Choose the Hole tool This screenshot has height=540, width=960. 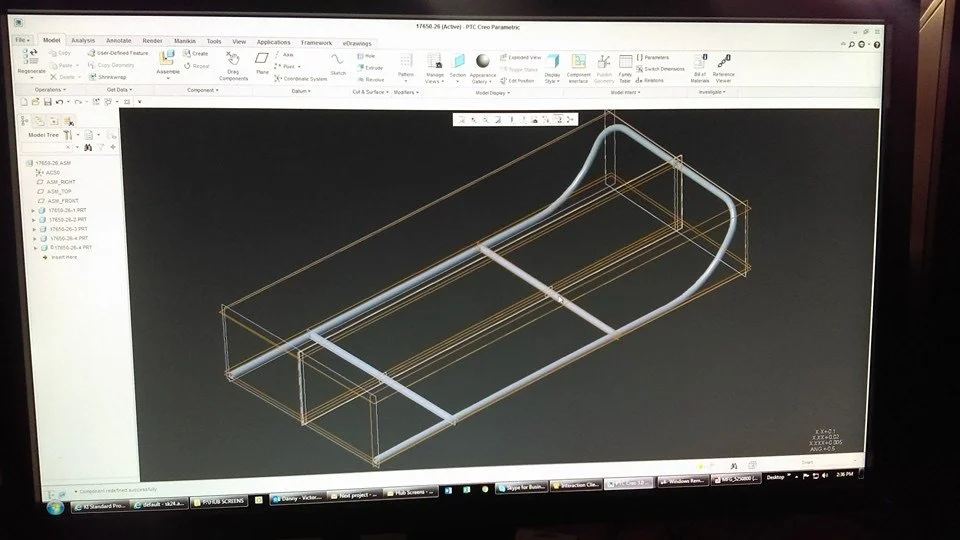(366, 56)
